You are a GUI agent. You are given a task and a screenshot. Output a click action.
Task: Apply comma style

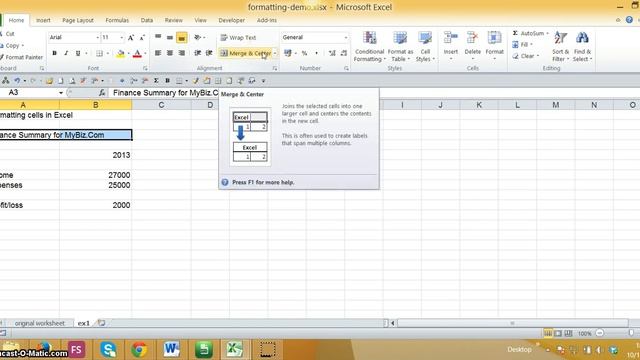[x=316, y=53]
